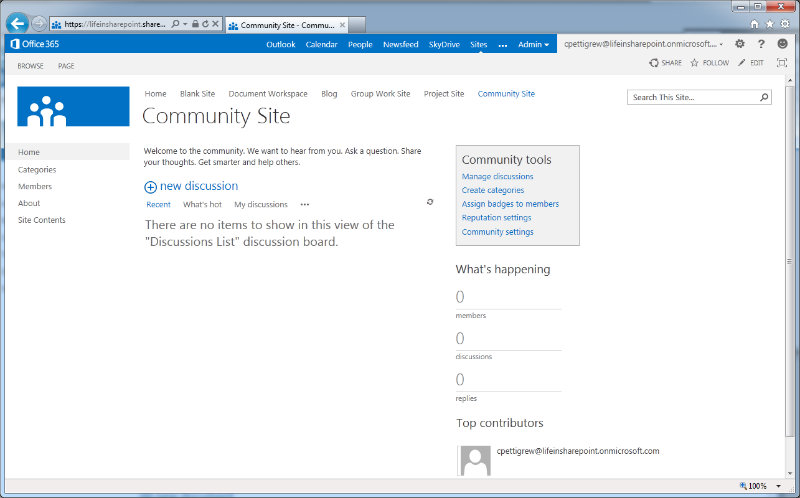Select Categories in the left navigation
Image resolution: width=800 pixels, height=498 pixels.
pyautogui.click(x=37, y=169)
